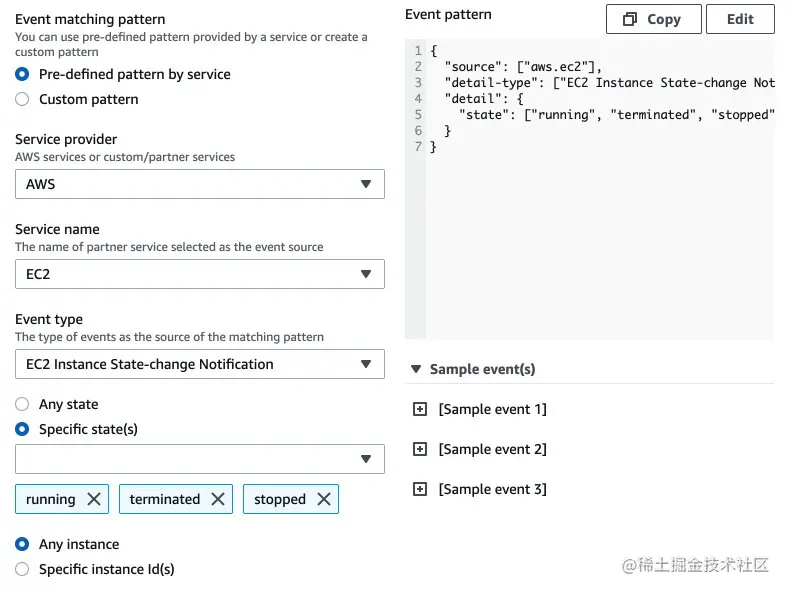Collapse the Sample event(s) section
The height and width of the screenshot is (592, 787).
click(x=416, y=369)
